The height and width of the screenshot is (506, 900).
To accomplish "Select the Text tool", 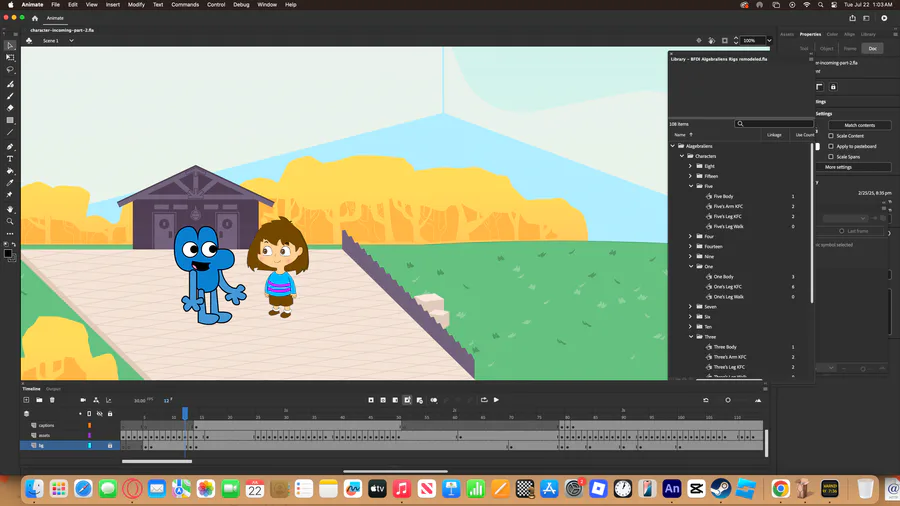I will [10, 159].
